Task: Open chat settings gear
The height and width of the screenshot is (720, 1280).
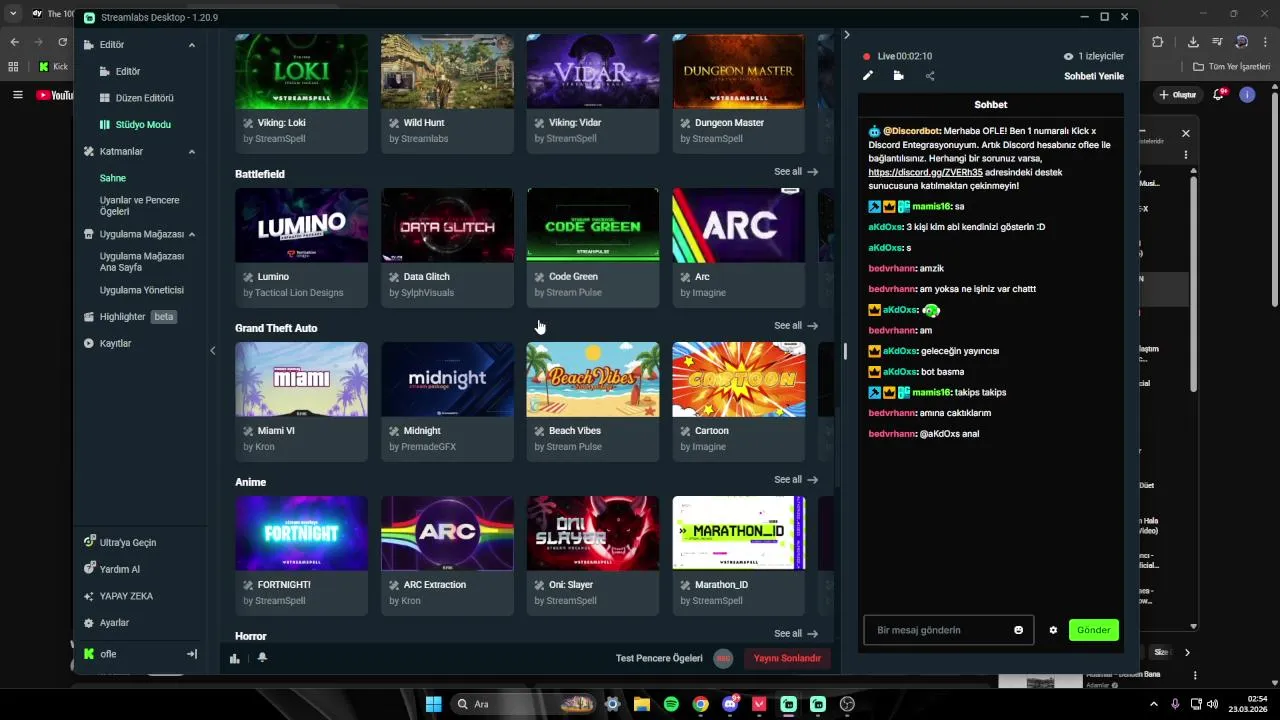Action: tap(1053, 630)
